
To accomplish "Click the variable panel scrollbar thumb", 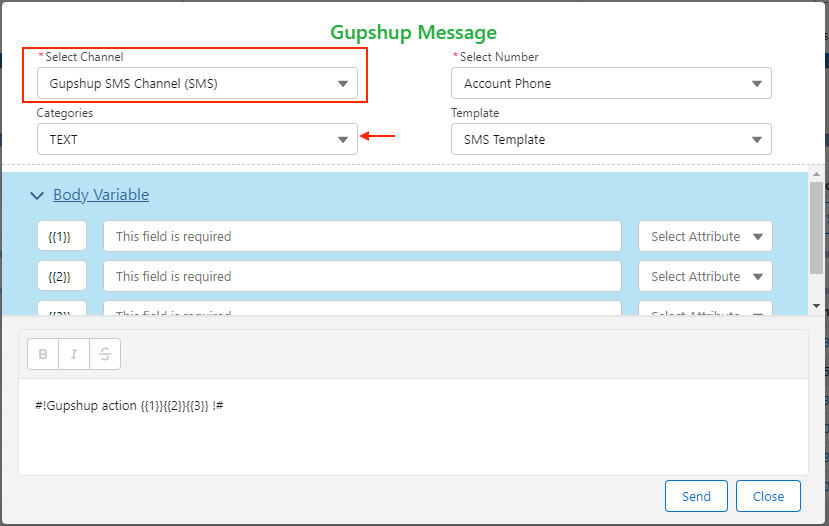I will click(816, 228).
